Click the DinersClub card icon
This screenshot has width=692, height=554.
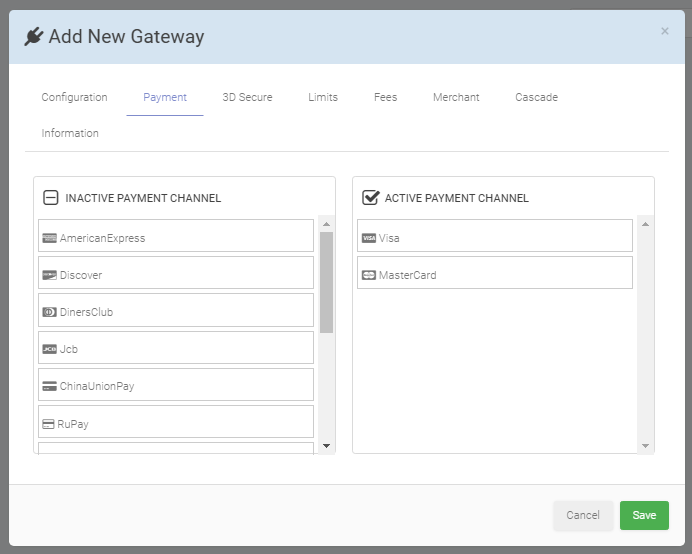[49, 312]
